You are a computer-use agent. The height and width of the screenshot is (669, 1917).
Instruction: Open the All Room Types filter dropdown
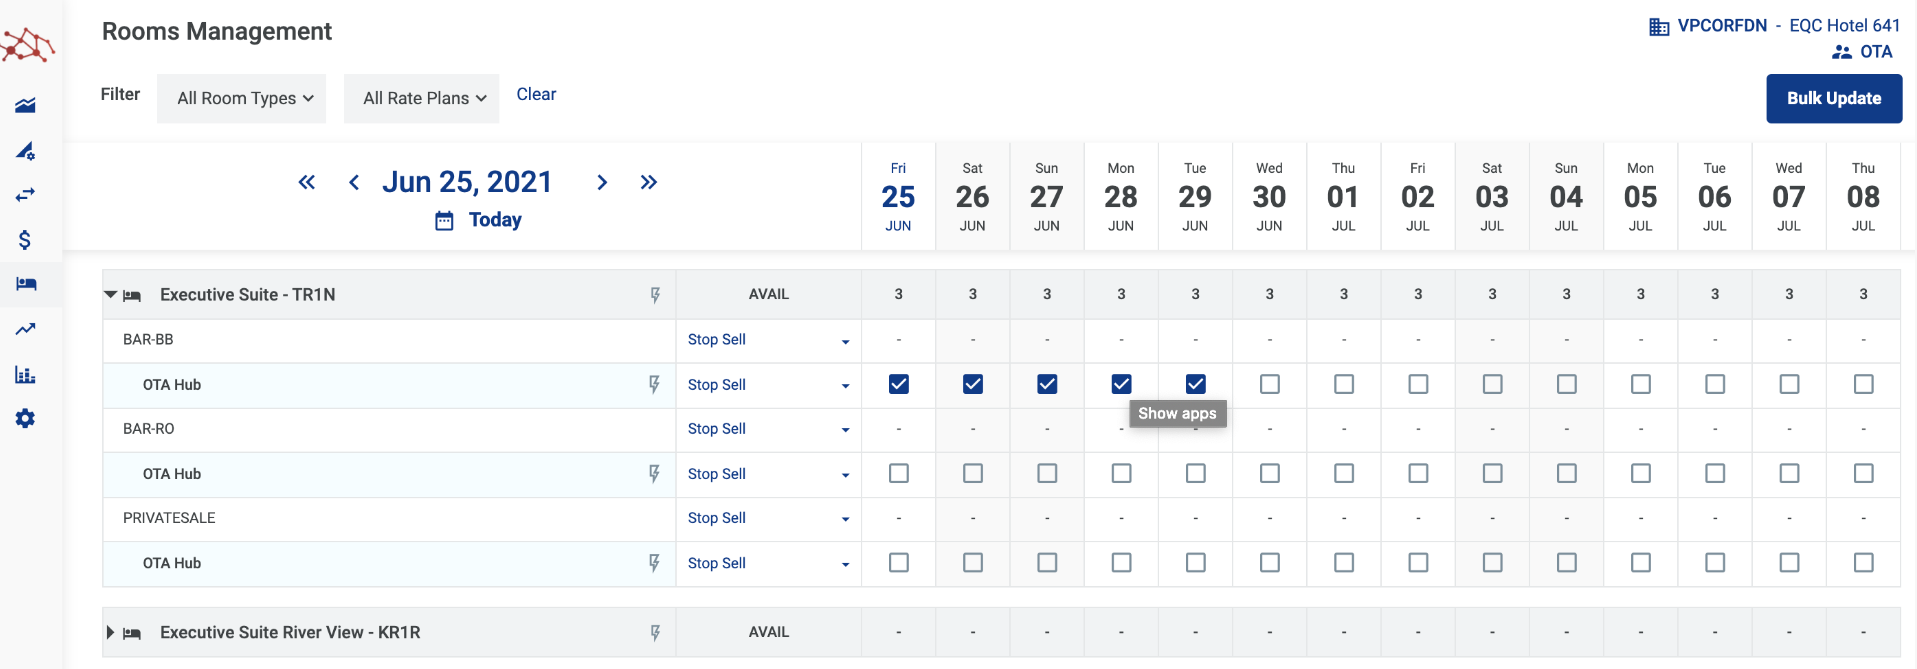click(242, 98)
